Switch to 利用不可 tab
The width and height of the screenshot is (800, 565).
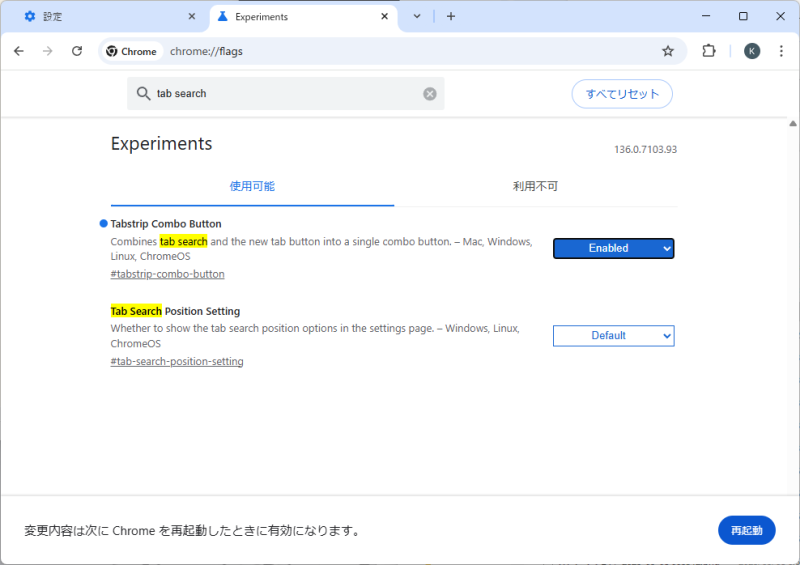pos(535,186)
